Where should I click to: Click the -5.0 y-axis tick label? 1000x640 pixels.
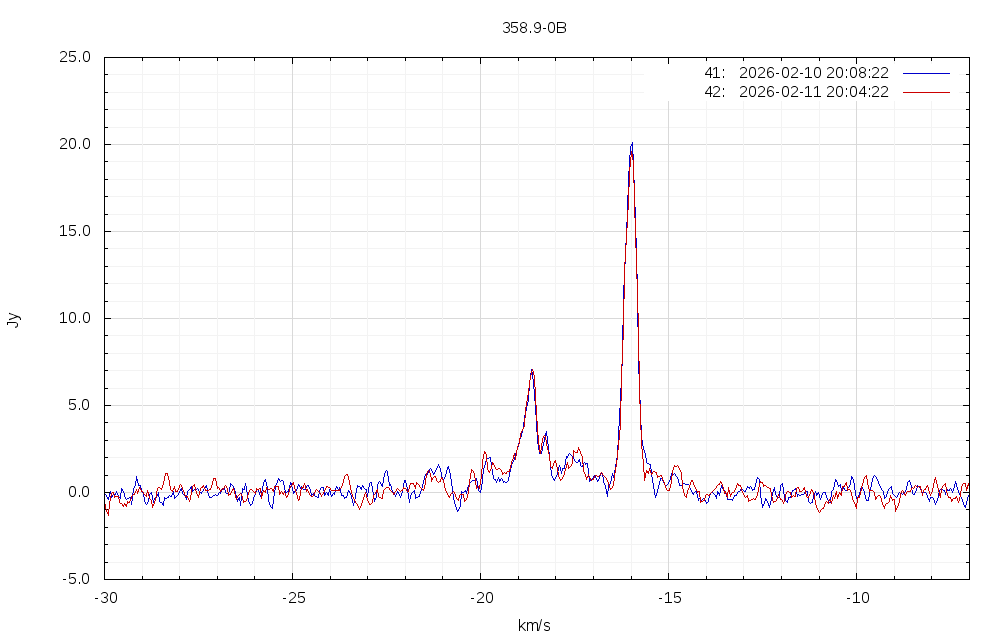[77, 579]
